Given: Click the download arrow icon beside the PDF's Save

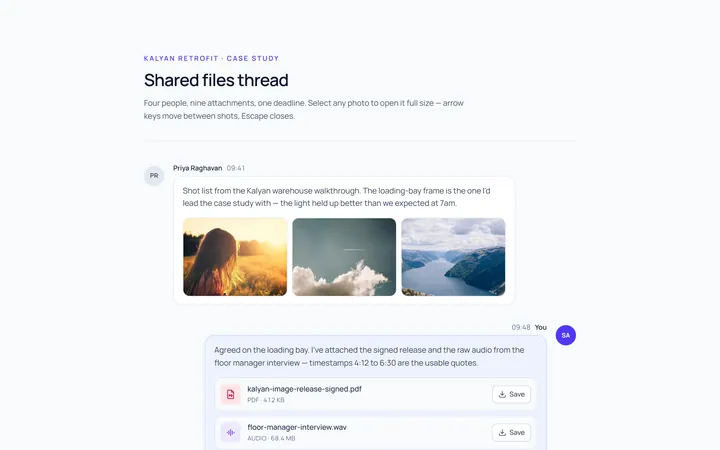Looking at the screenshot, I should [502, 394].
